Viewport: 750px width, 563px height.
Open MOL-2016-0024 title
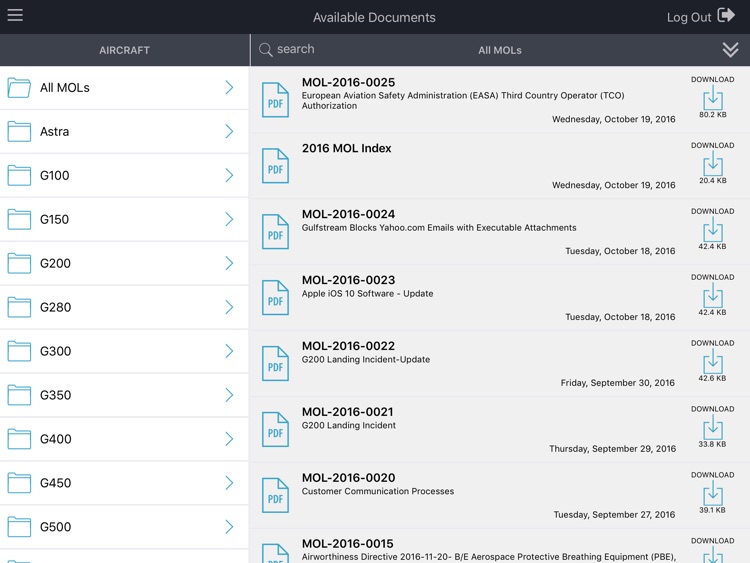coord(348,214)
